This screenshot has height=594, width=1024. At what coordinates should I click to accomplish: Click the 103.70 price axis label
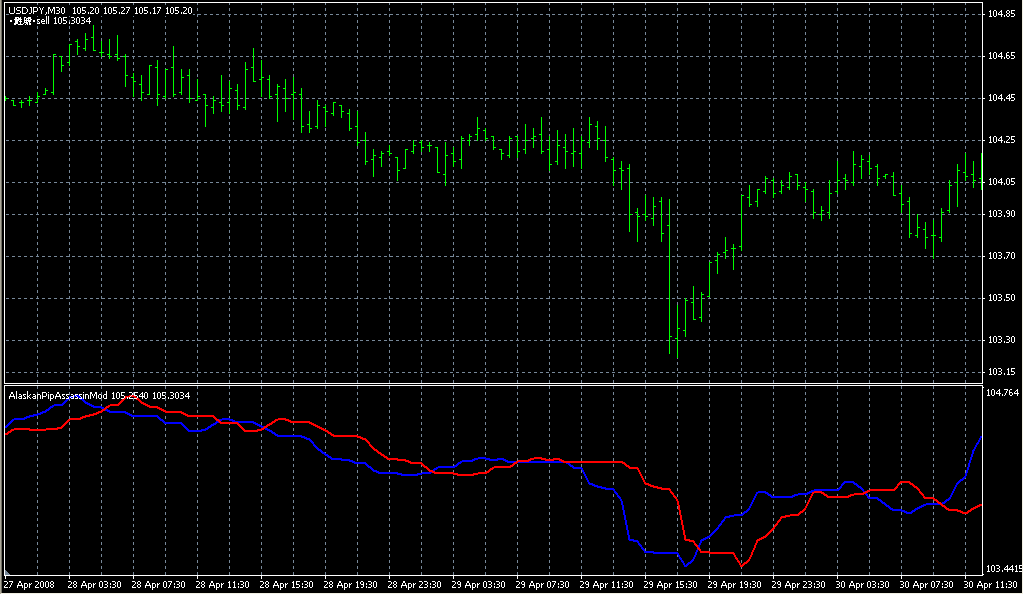pos(1001,257)
